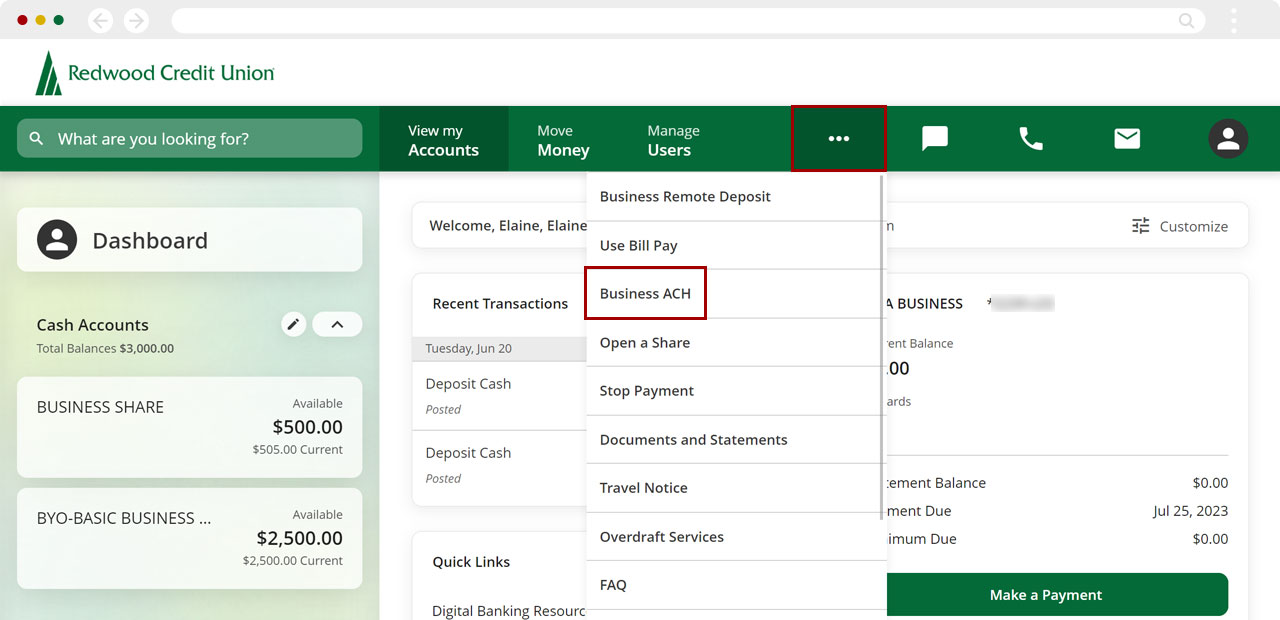The width and height of the screenshot is (1280, 620).
Task: Open the Dashboard card in the sidebar
Action: [190, 240]
